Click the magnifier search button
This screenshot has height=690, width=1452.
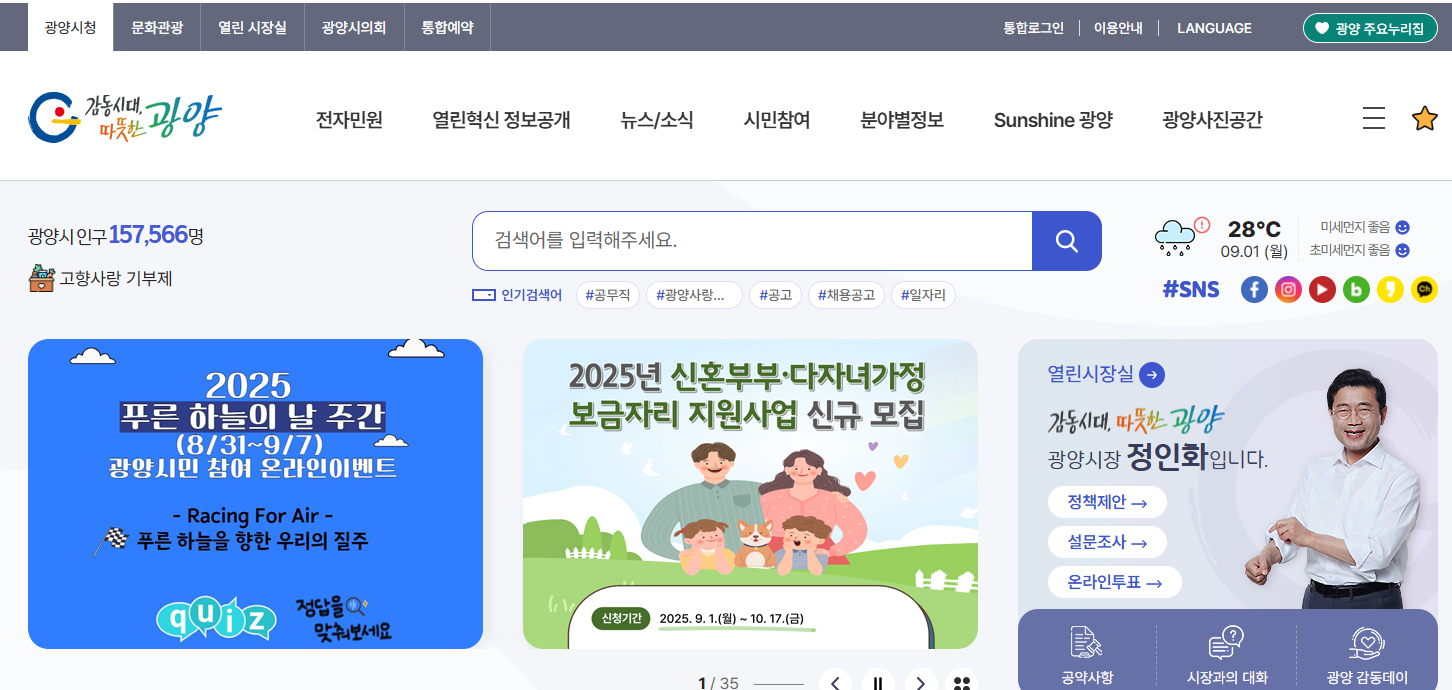(x=1066, y=241)
